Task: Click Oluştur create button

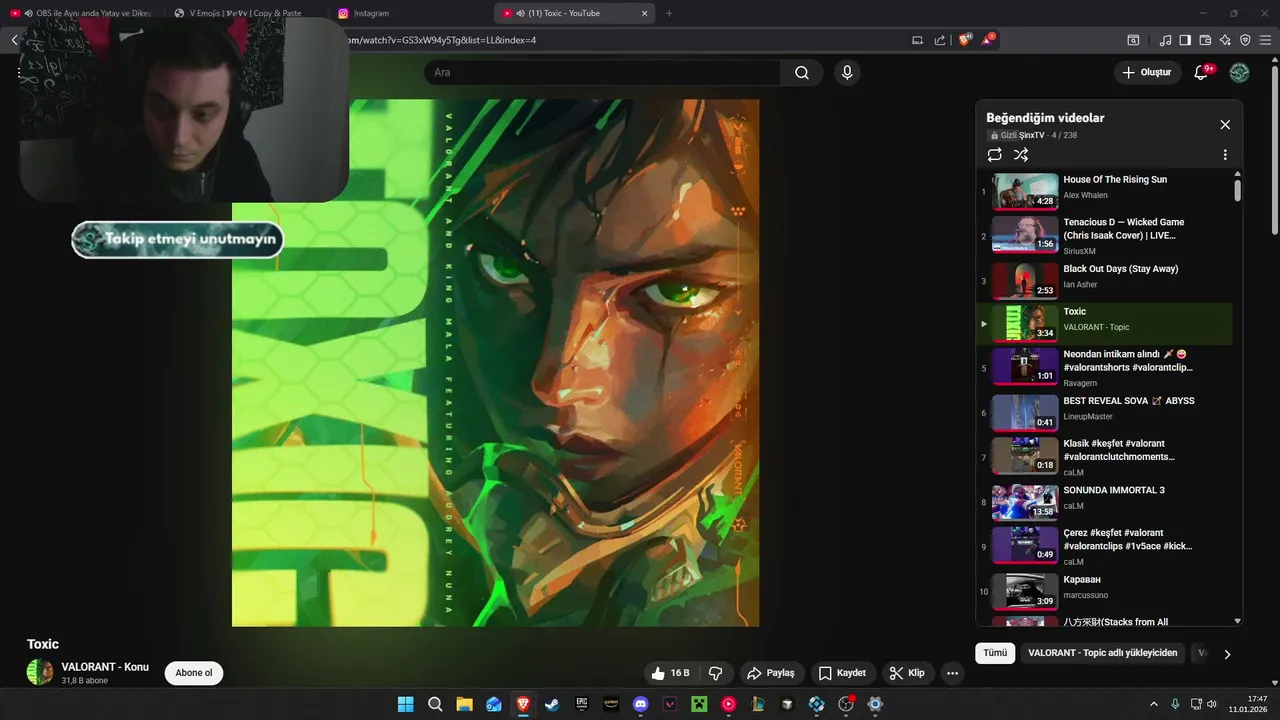Action: pyautogui.click(x=1147, y=72)
